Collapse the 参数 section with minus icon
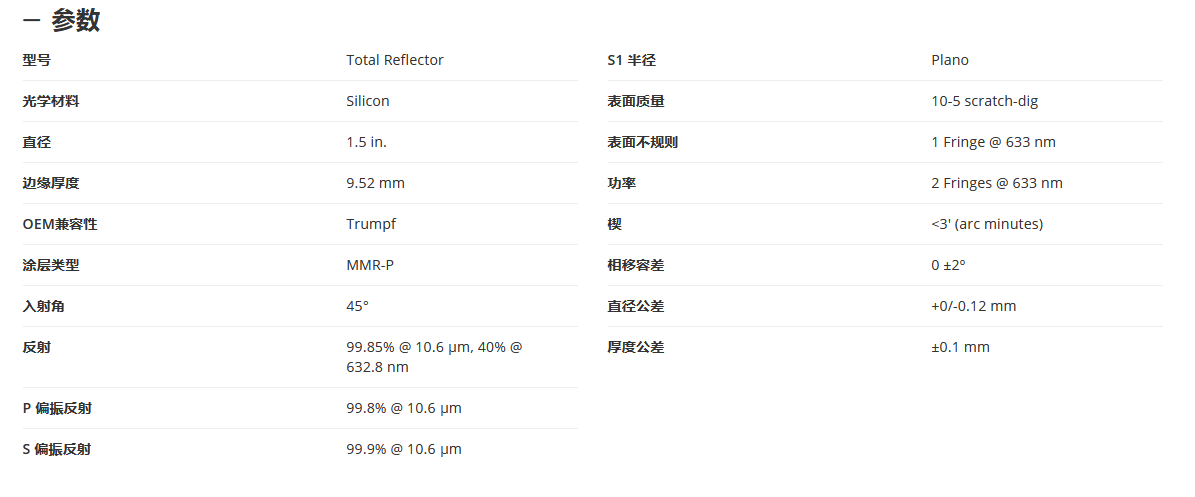 point(31,21)
